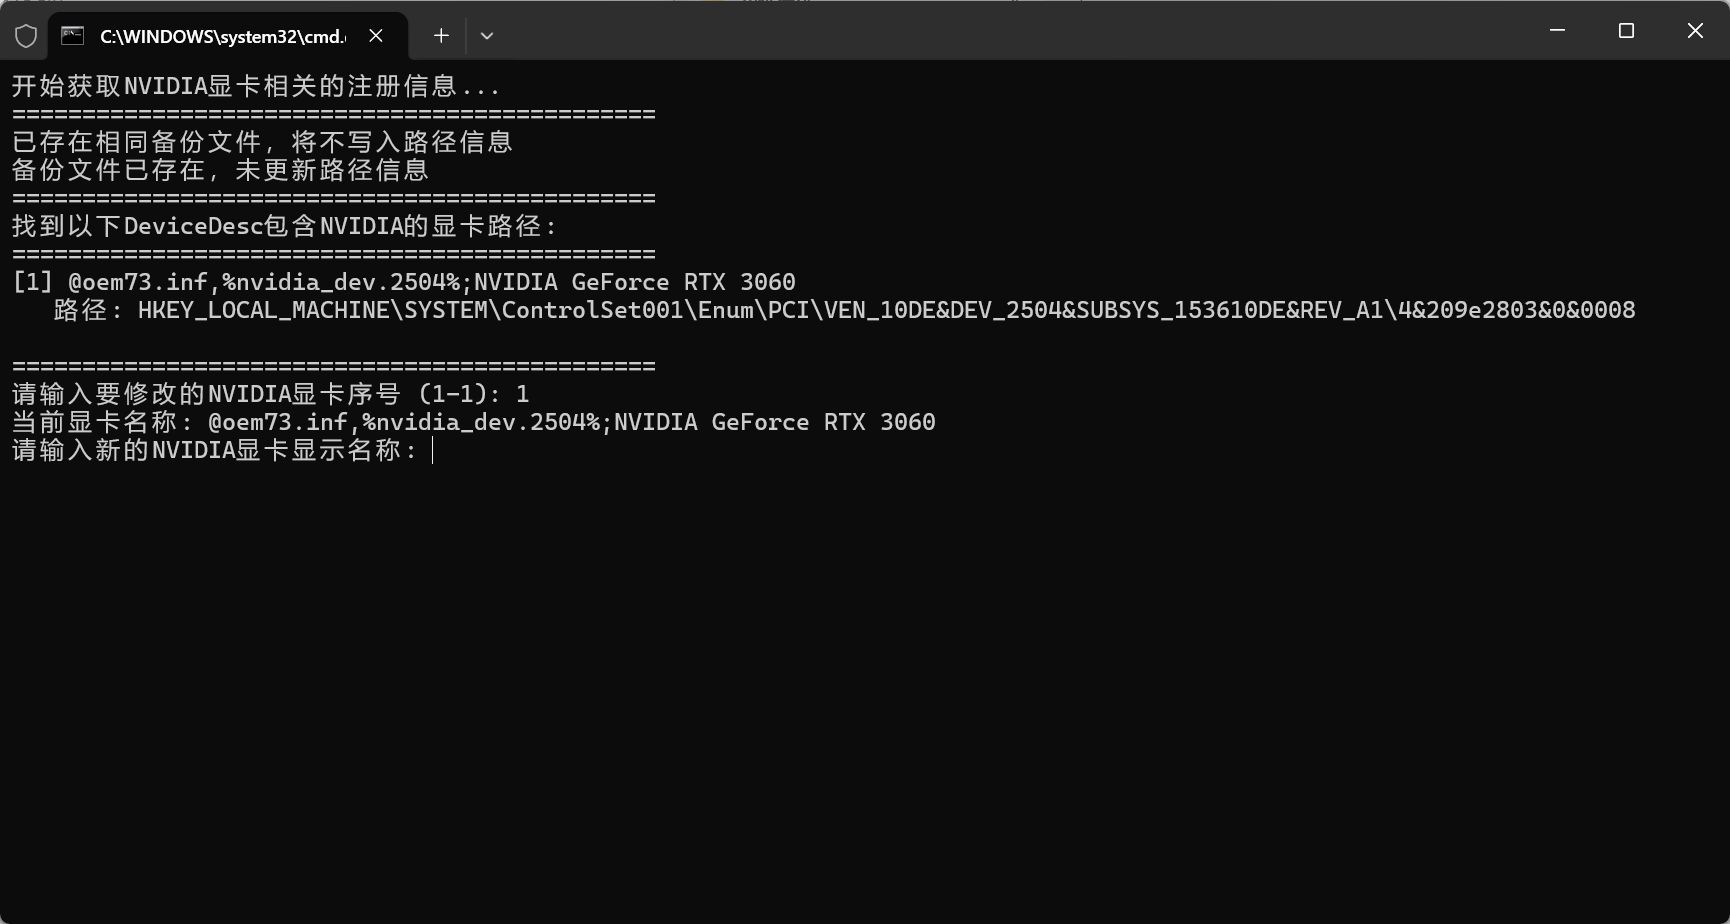Click the empty title bar area right of tabs
1730x924 pixels.
[x=1000, y=32]
